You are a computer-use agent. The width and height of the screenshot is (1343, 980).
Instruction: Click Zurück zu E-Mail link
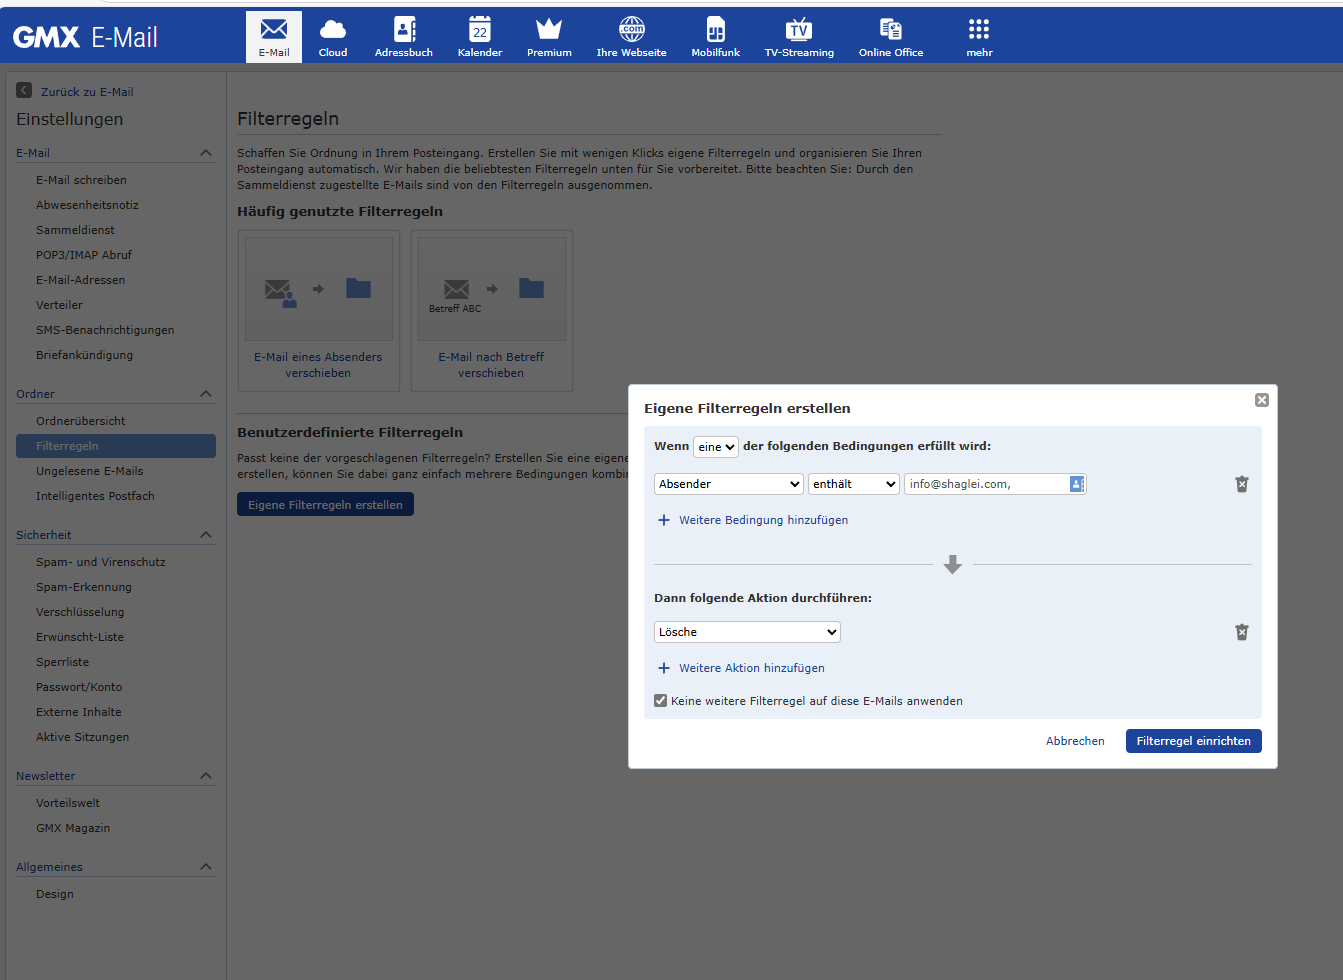pos(87,92)
